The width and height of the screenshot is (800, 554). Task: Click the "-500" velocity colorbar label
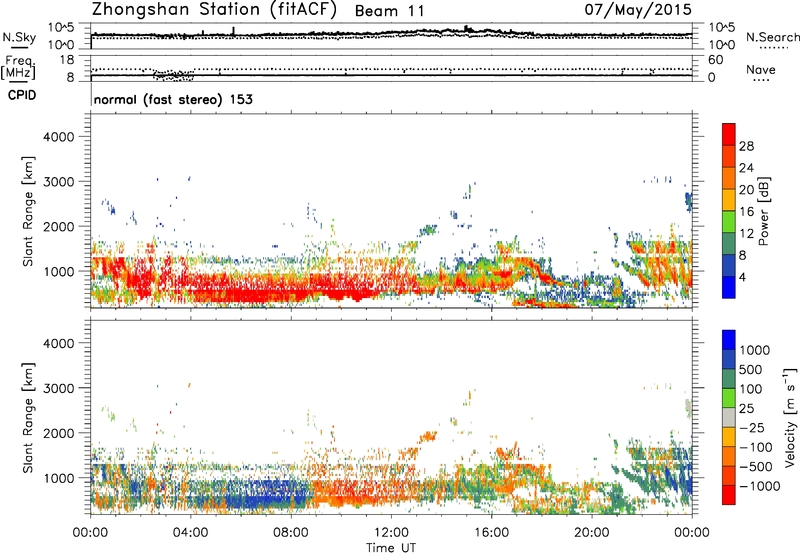click(x=756, y=467)
